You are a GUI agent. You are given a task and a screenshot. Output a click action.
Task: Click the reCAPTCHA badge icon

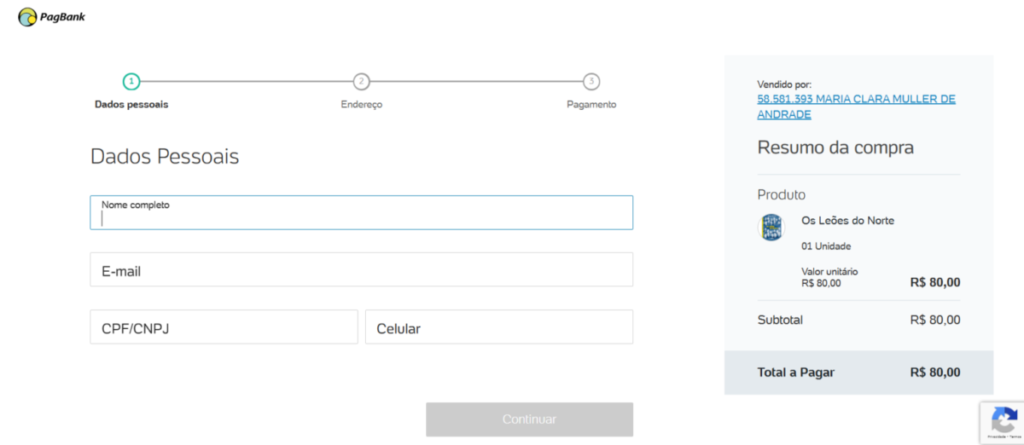[1002, 419]
